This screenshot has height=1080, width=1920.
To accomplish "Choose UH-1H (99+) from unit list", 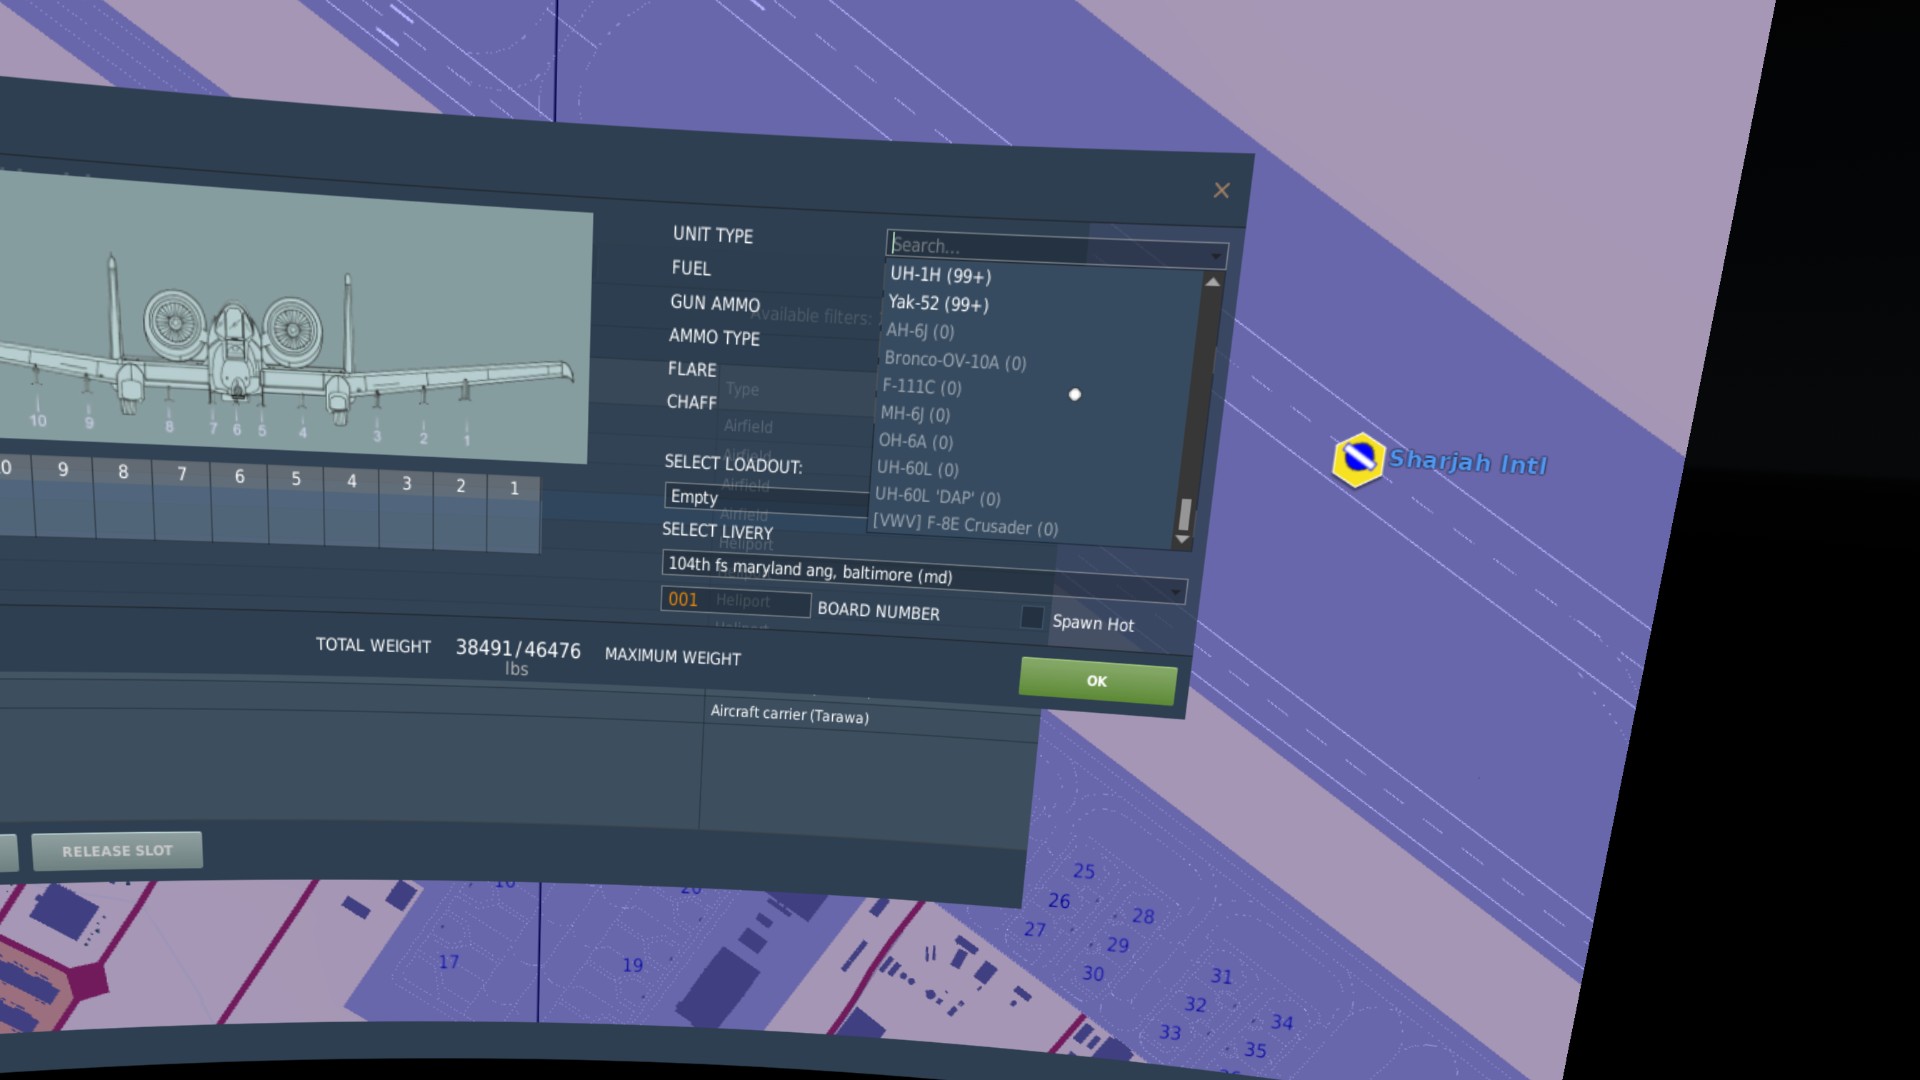I will click(940, 275).
